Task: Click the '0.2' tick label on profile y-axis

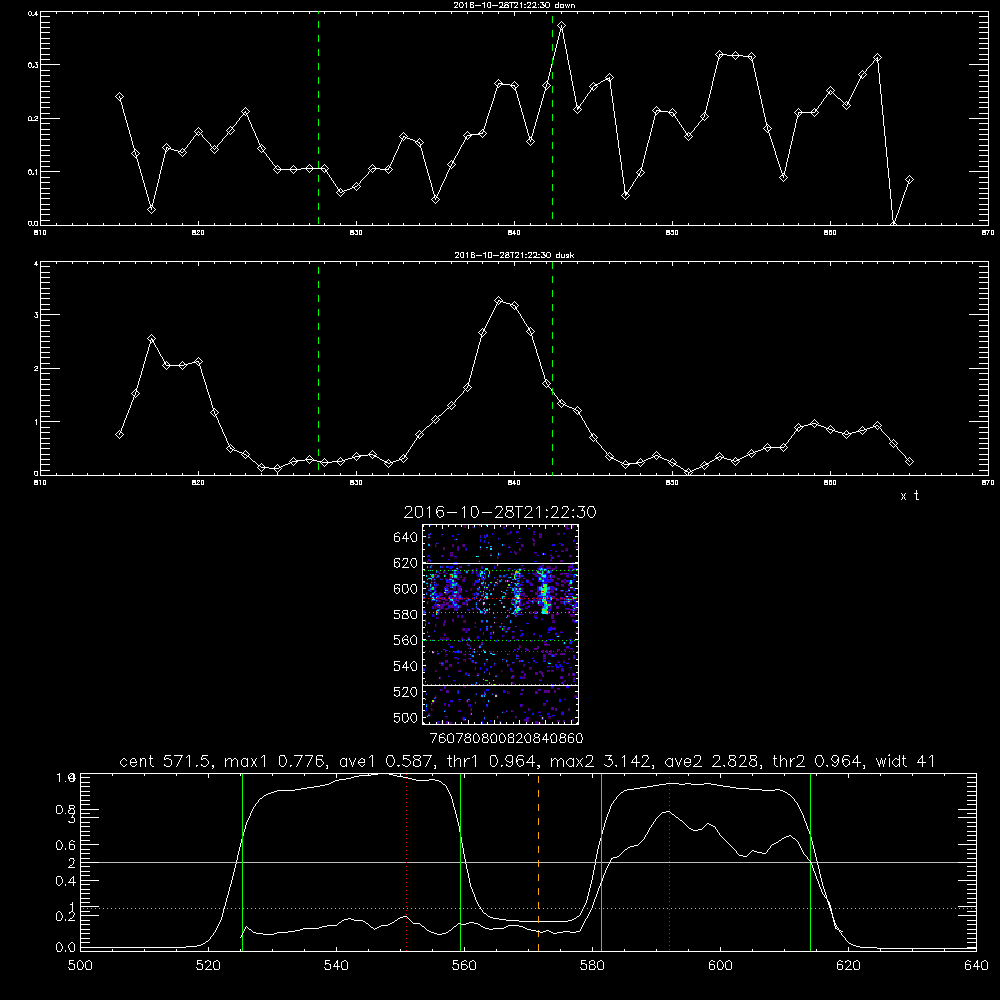Action: point(66,916)
